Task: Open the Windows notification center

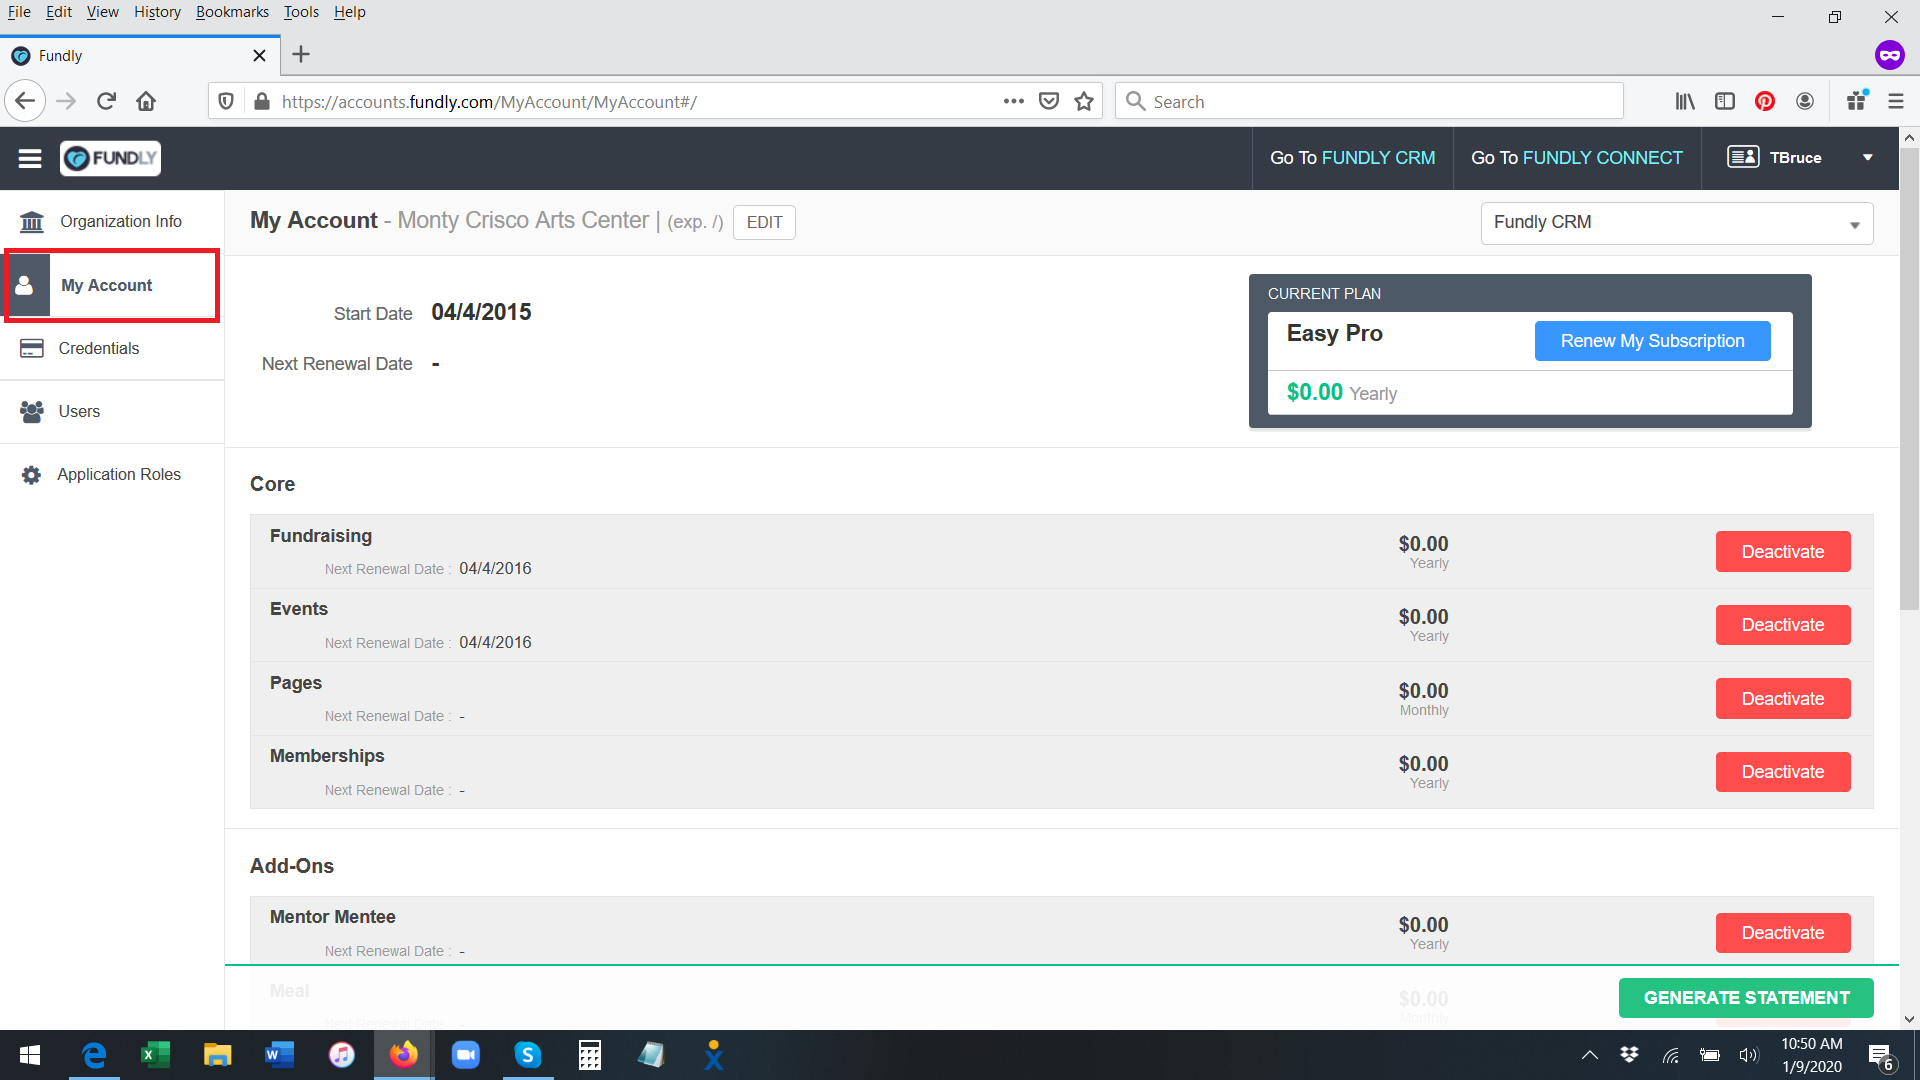Action: click(x=1881, y=1056)
